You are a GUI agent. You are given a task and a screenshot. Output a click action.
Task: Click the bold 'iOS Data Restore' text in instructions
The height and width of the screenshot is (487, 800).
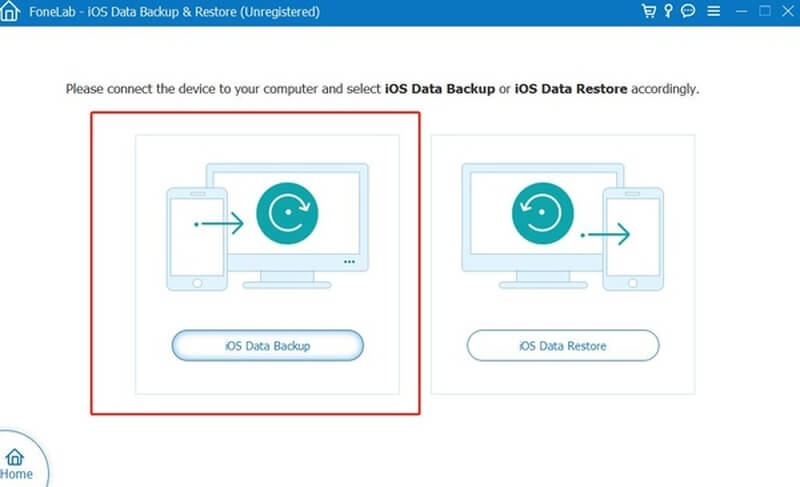[571, 89]
